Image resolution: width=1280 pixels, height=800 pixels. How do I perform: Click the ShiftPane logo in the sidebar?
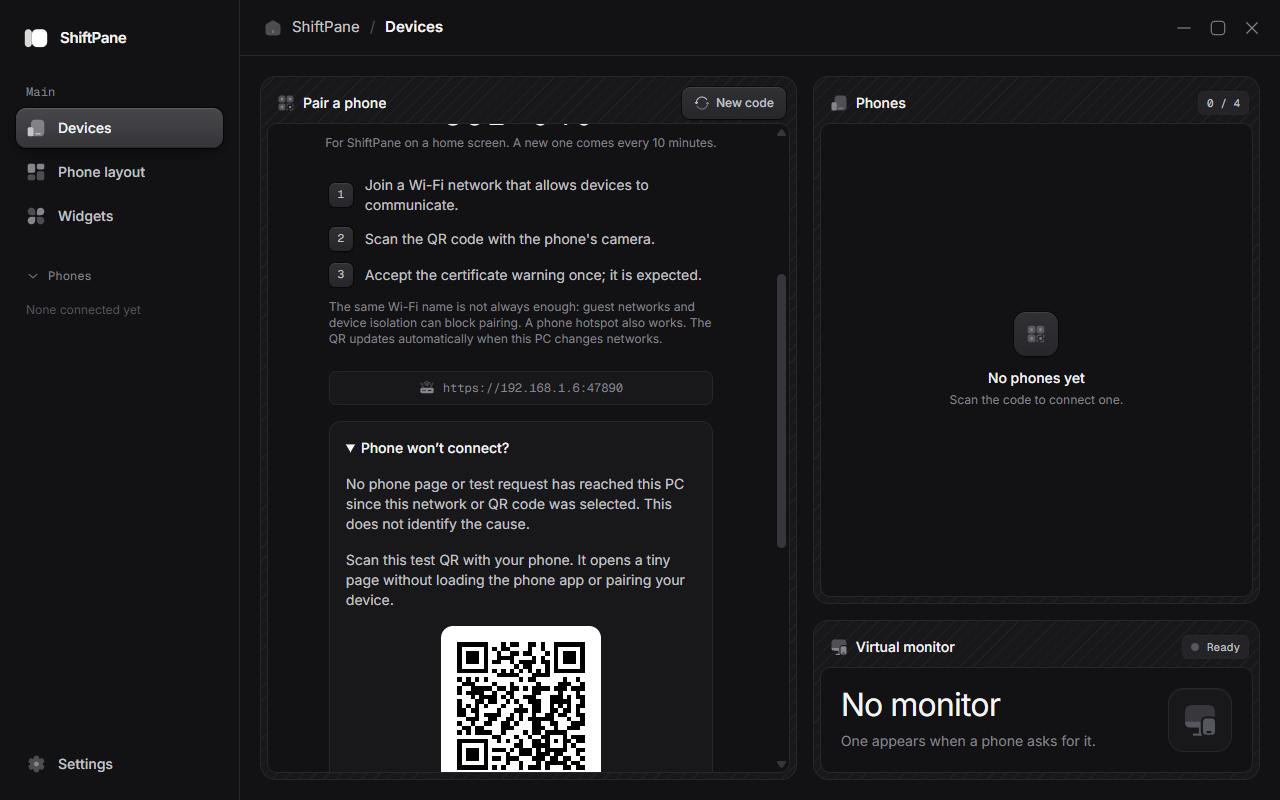36,38
